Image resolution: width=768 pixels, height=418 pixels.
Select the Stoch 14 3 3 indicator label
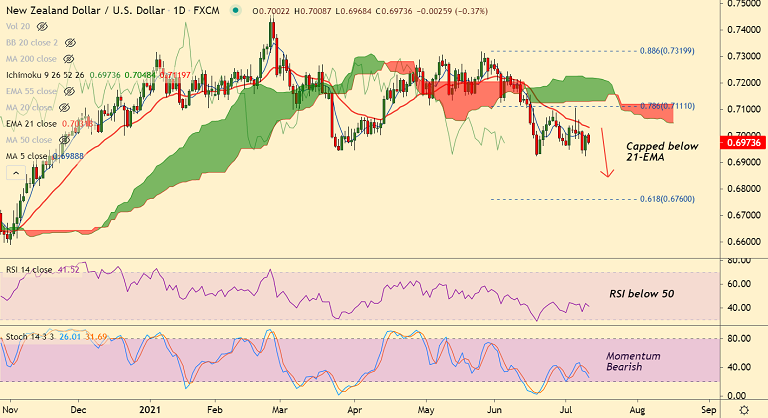coord(30,337)
